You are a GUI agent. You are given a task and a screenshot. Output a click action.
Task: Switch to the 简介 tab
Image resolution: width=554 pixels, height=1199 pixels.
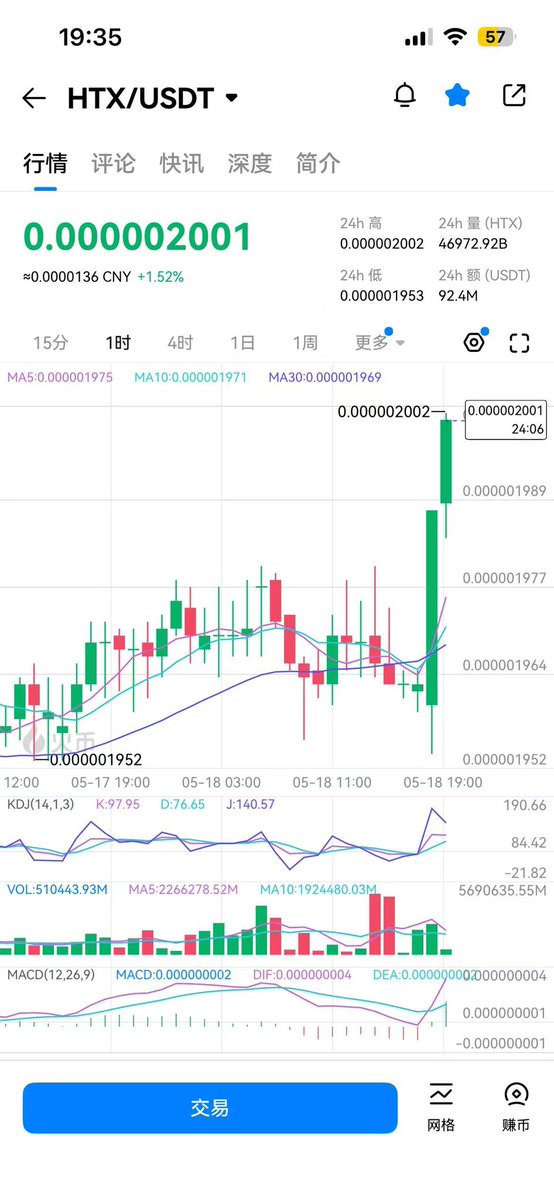click(x=318, y=163)
